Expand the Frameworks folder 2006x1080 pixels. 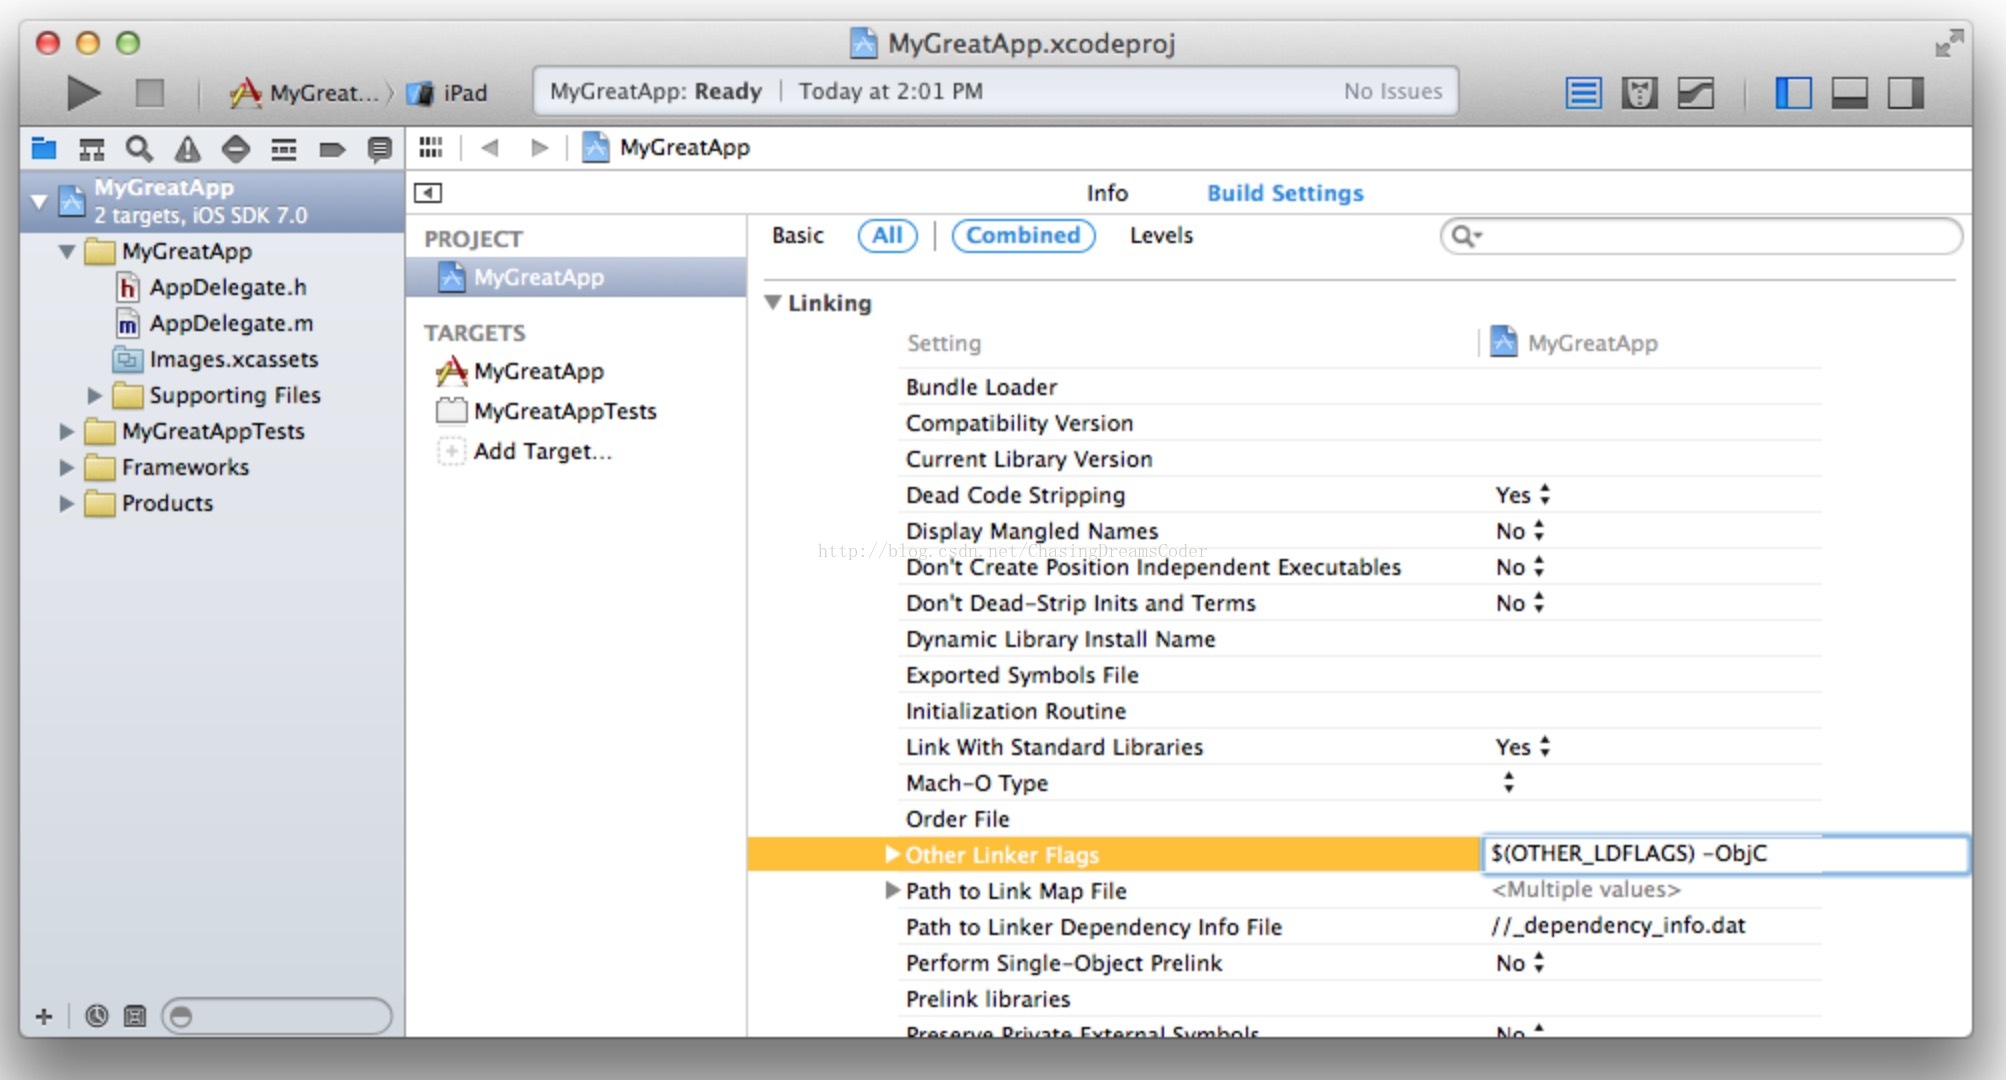[x=67, y=467]
